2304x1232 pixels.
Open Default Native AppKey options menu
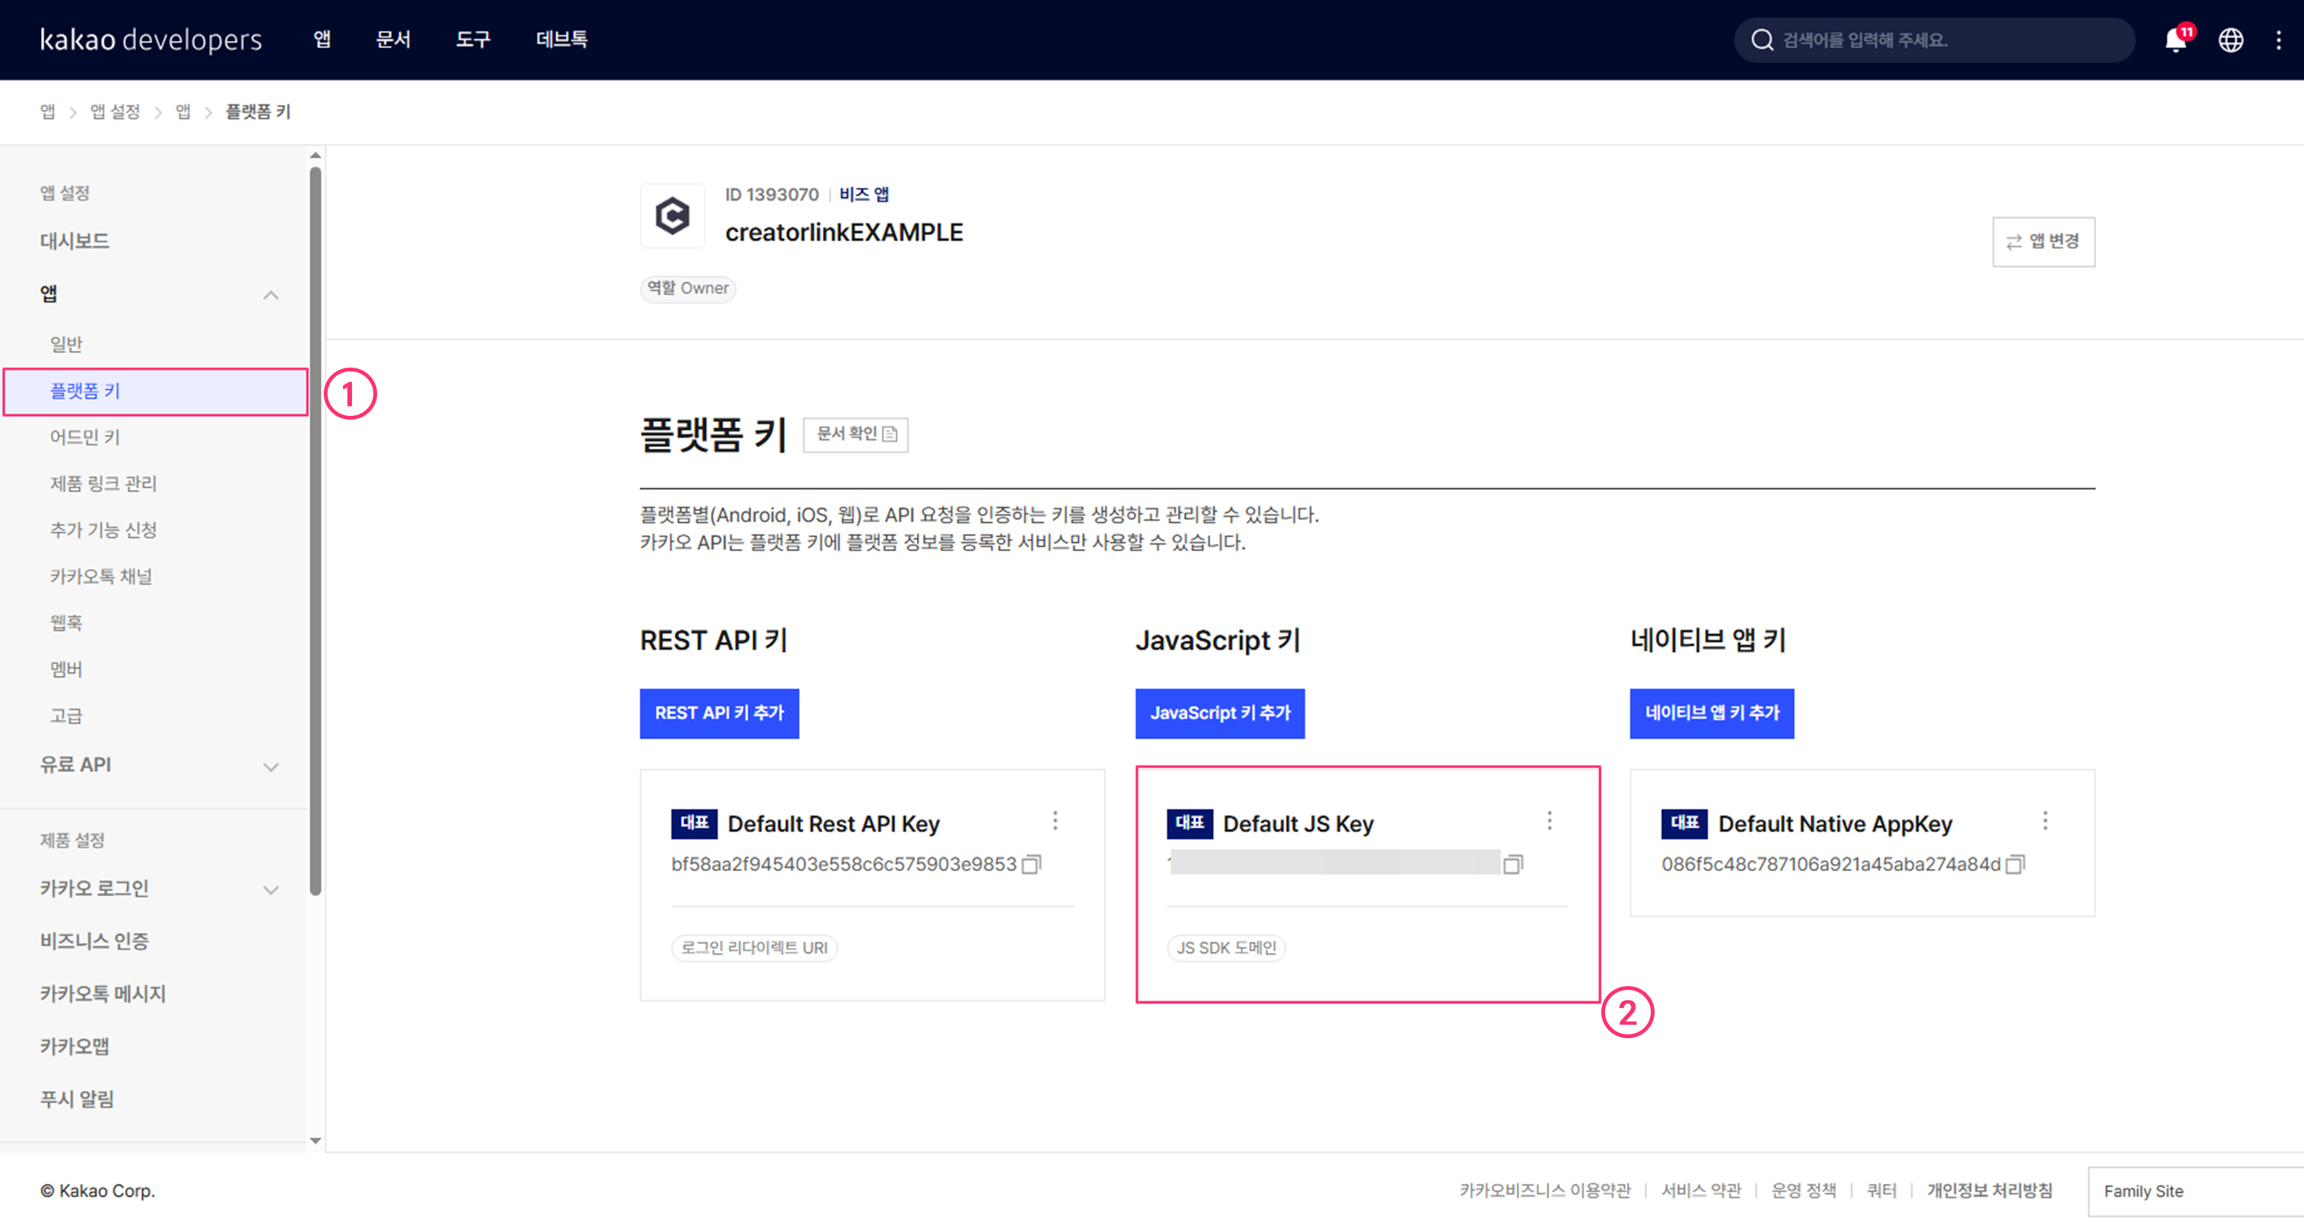click(2045, 821)
